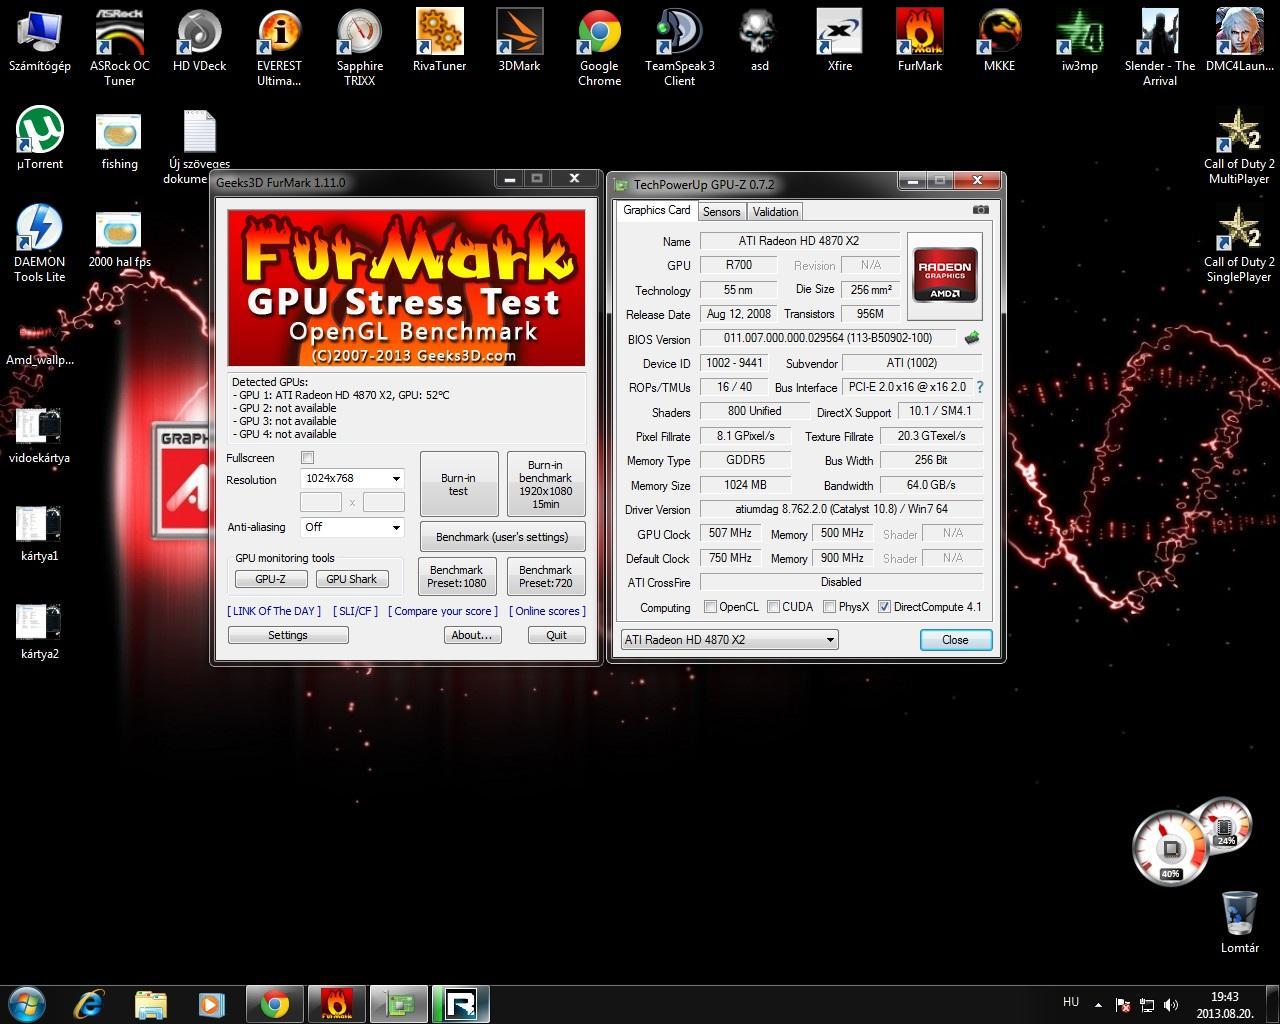Image resolution: width=1280 pixels, height=1024 pixels.
Task: Open the asd skull icon
Action: pyautogui.click(x=759, y=42)
